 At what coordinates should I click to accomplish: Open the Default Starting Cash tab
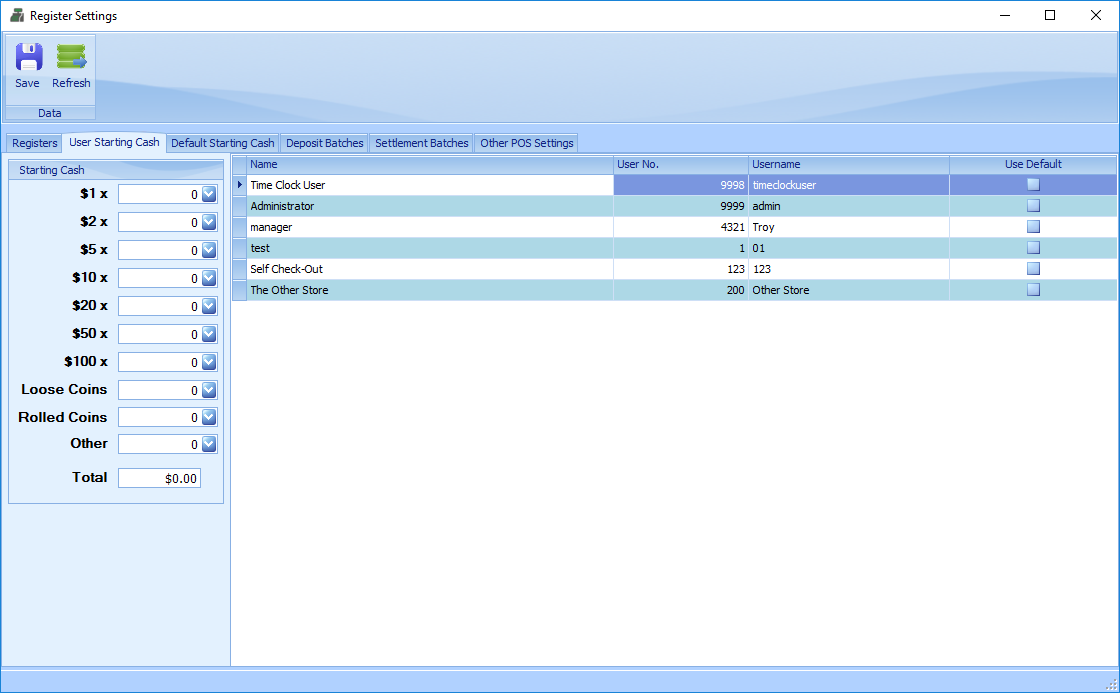coord(222,143)
